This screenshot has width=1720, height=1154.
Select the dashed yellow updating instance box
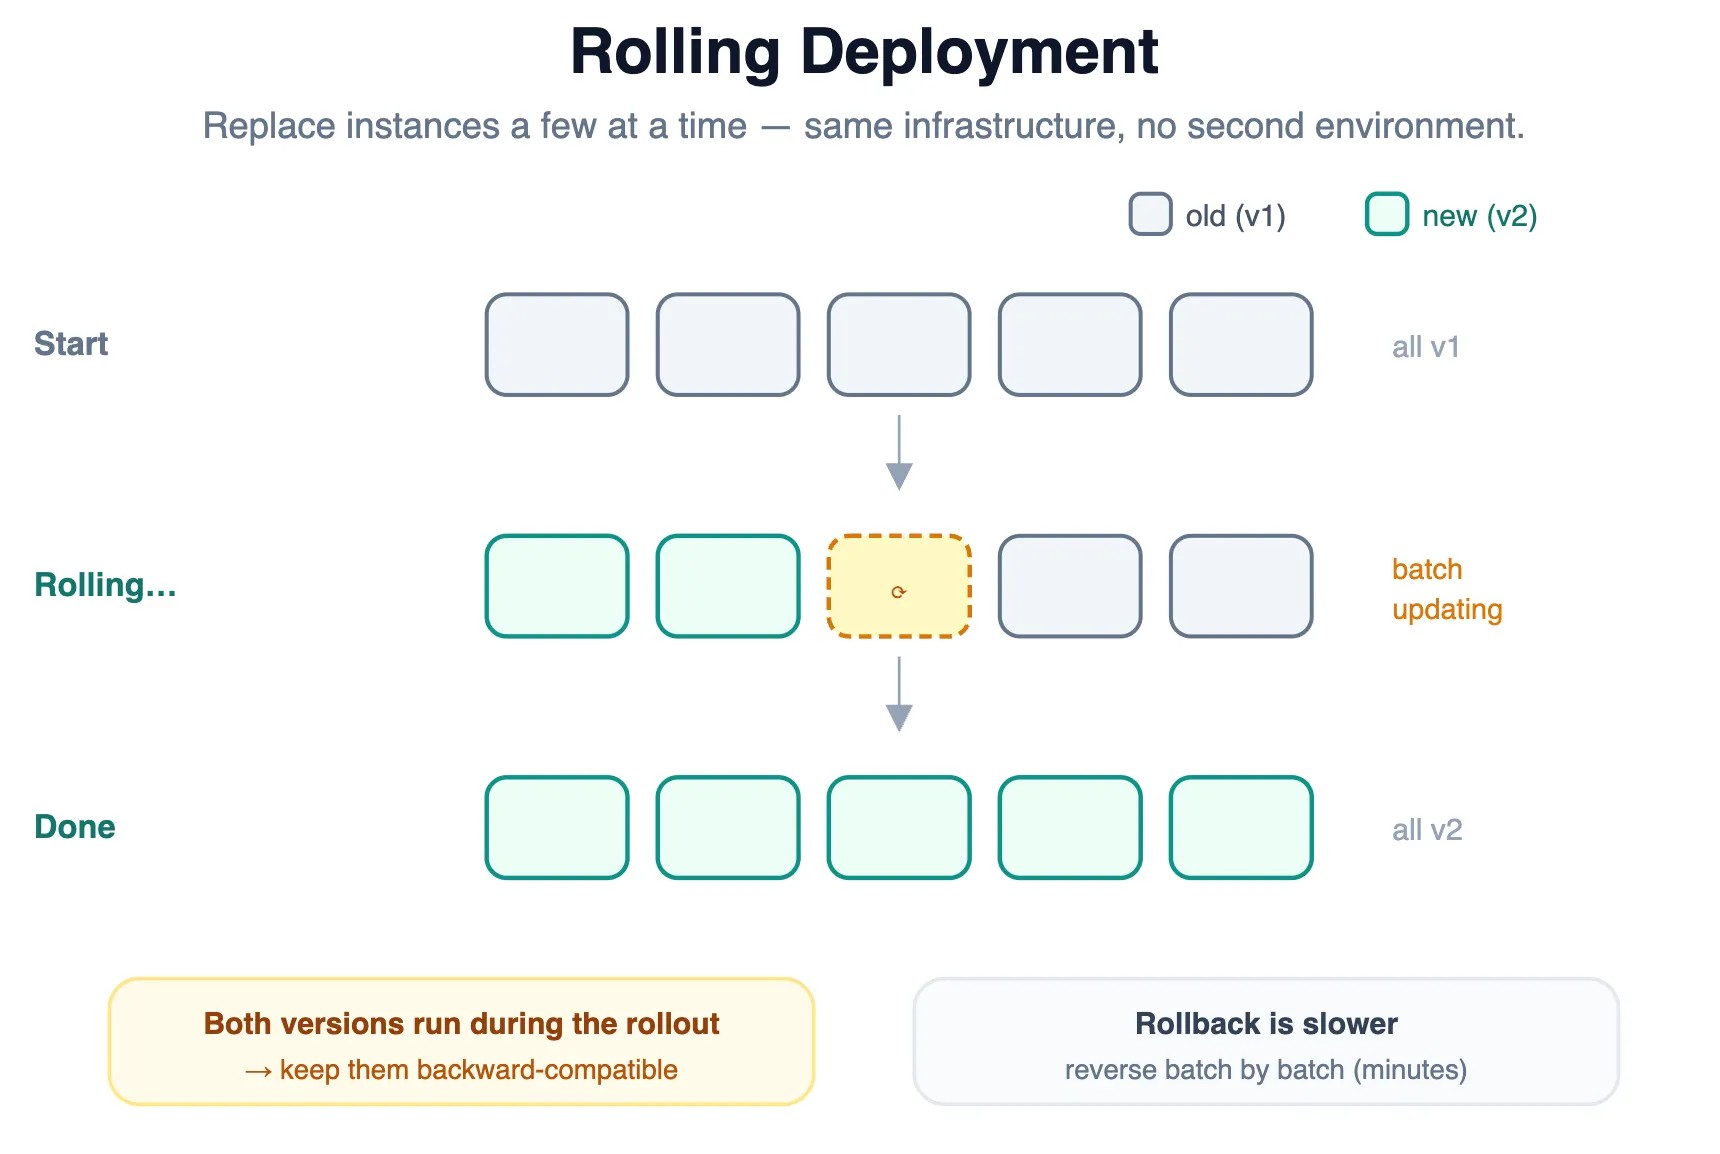coord(899,586)
